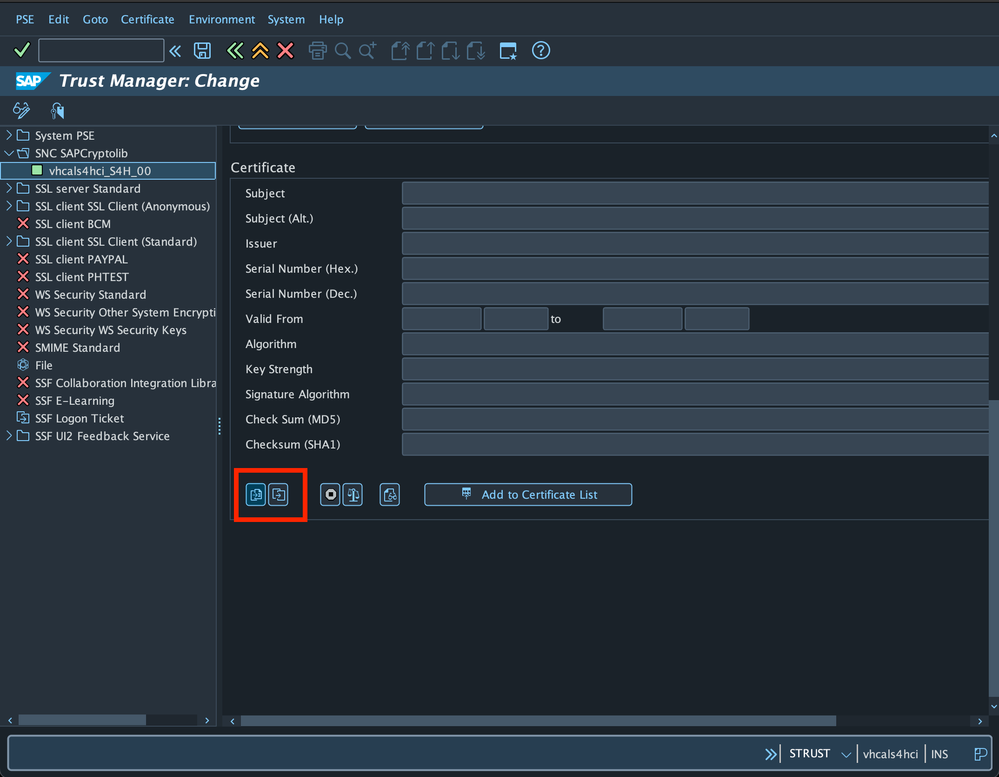Collapse the command field with double-chevron icon
999x777 pixels.
175,51
